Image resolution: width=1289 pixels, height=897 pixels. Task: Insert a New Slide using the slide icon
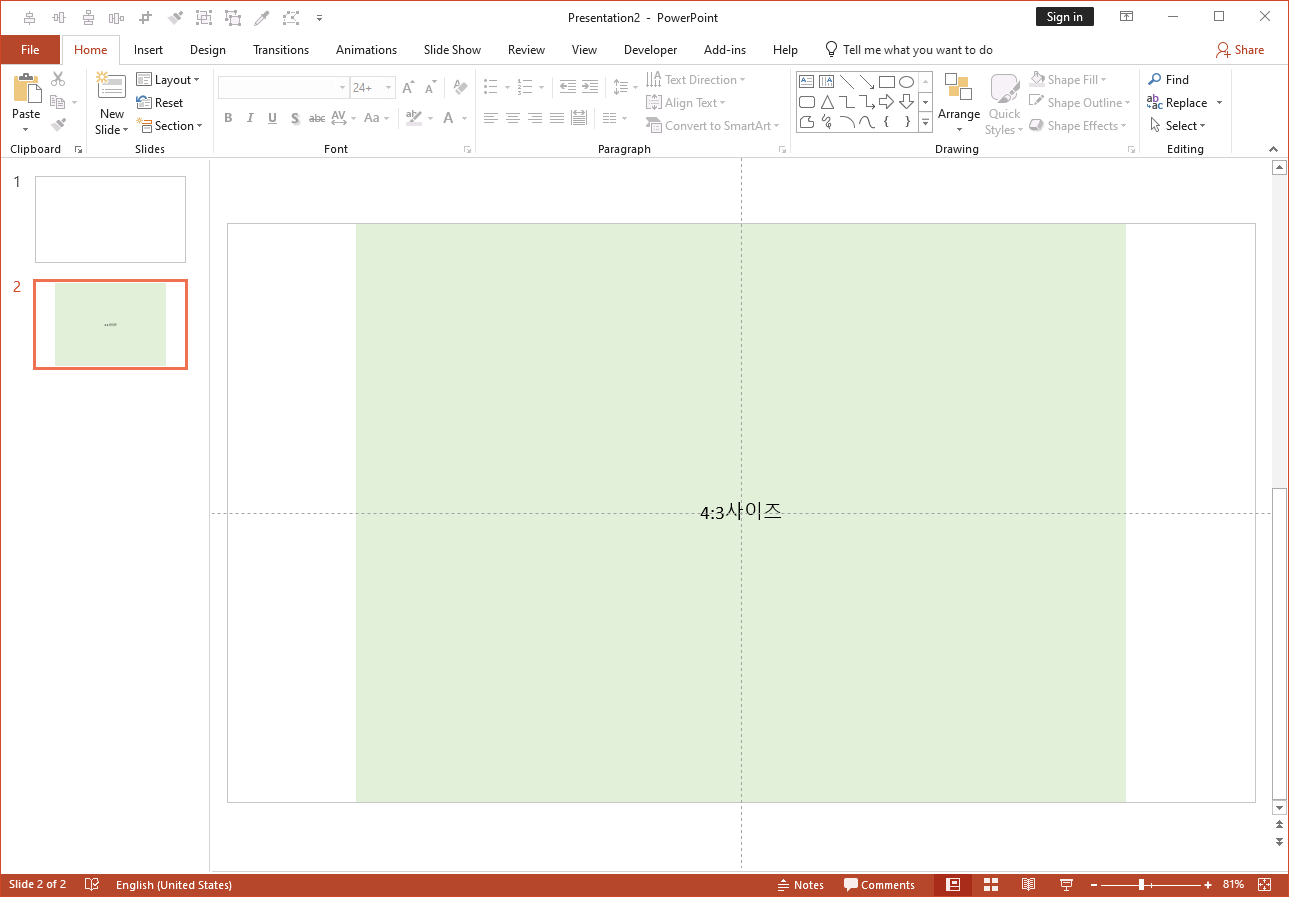[111, 86]
